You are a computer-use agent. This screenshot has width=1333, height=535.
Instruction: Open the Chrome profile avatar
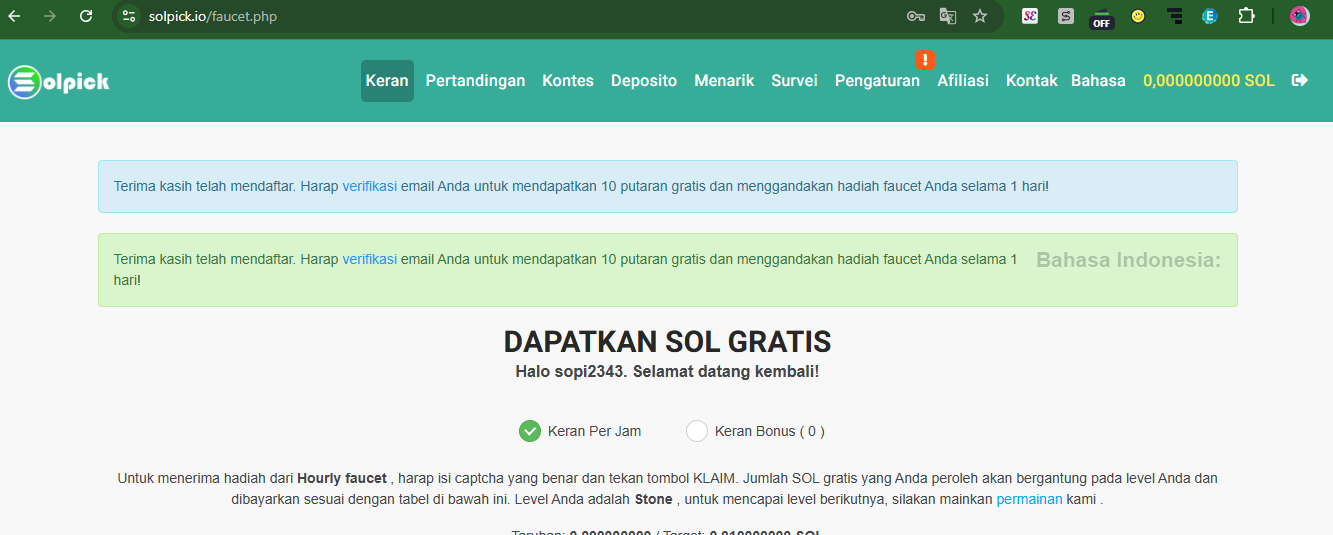click(x=1300, y=16)
